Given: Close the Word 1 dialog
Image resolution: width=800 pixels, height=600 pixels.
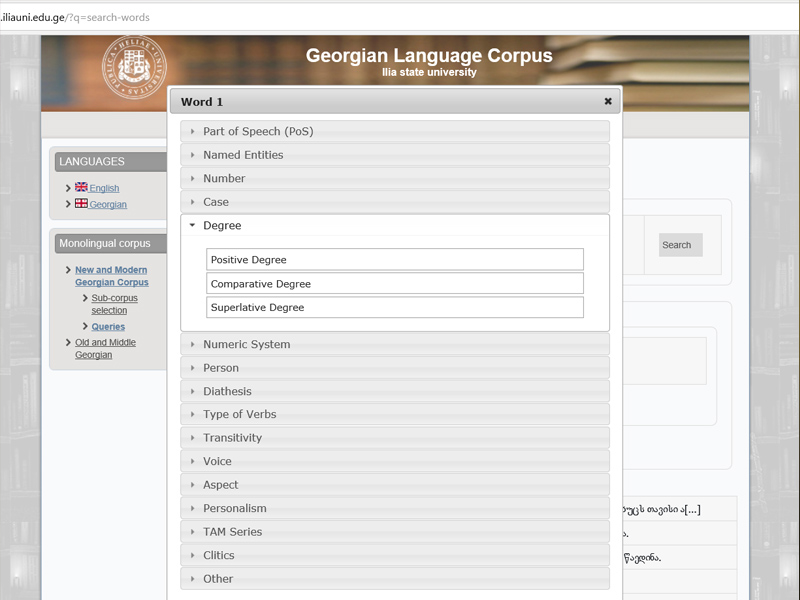Looking at the screenshot, I should 608,101.
